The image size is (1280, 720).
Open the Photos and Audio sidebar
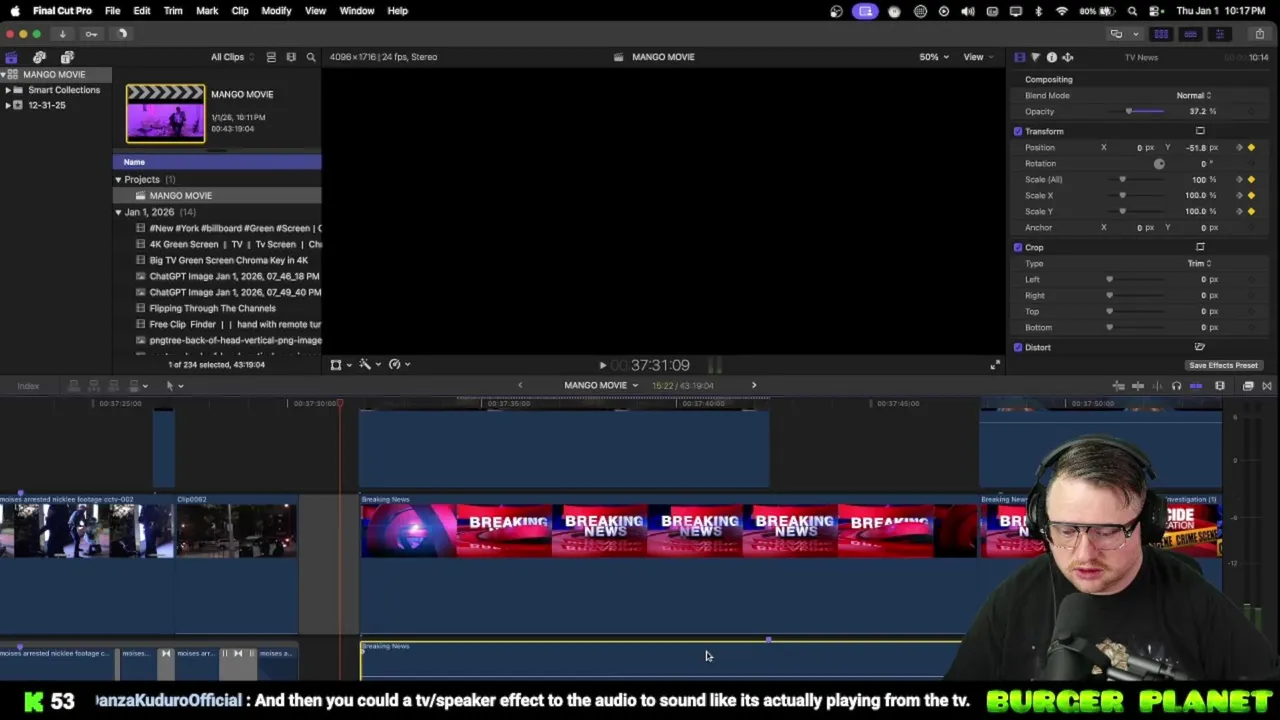pyautogui.click(x=39, y=57)
